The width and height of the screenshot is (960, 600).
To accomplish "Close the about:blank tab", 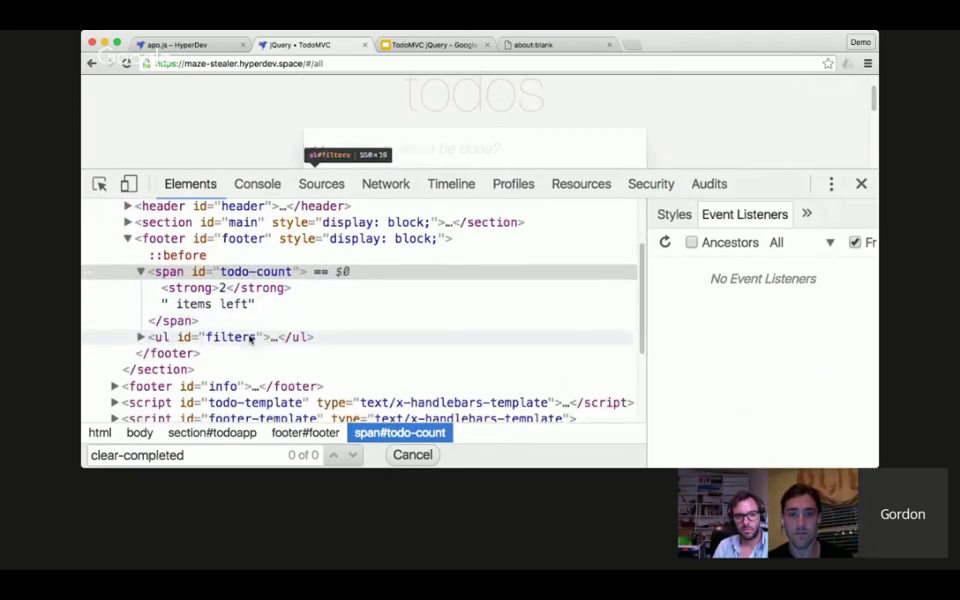I will point(609,45).
